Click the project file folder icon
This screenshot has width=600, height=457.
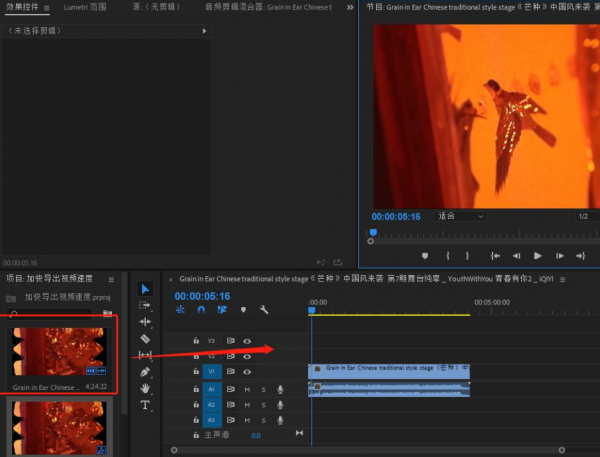(11, 298)
